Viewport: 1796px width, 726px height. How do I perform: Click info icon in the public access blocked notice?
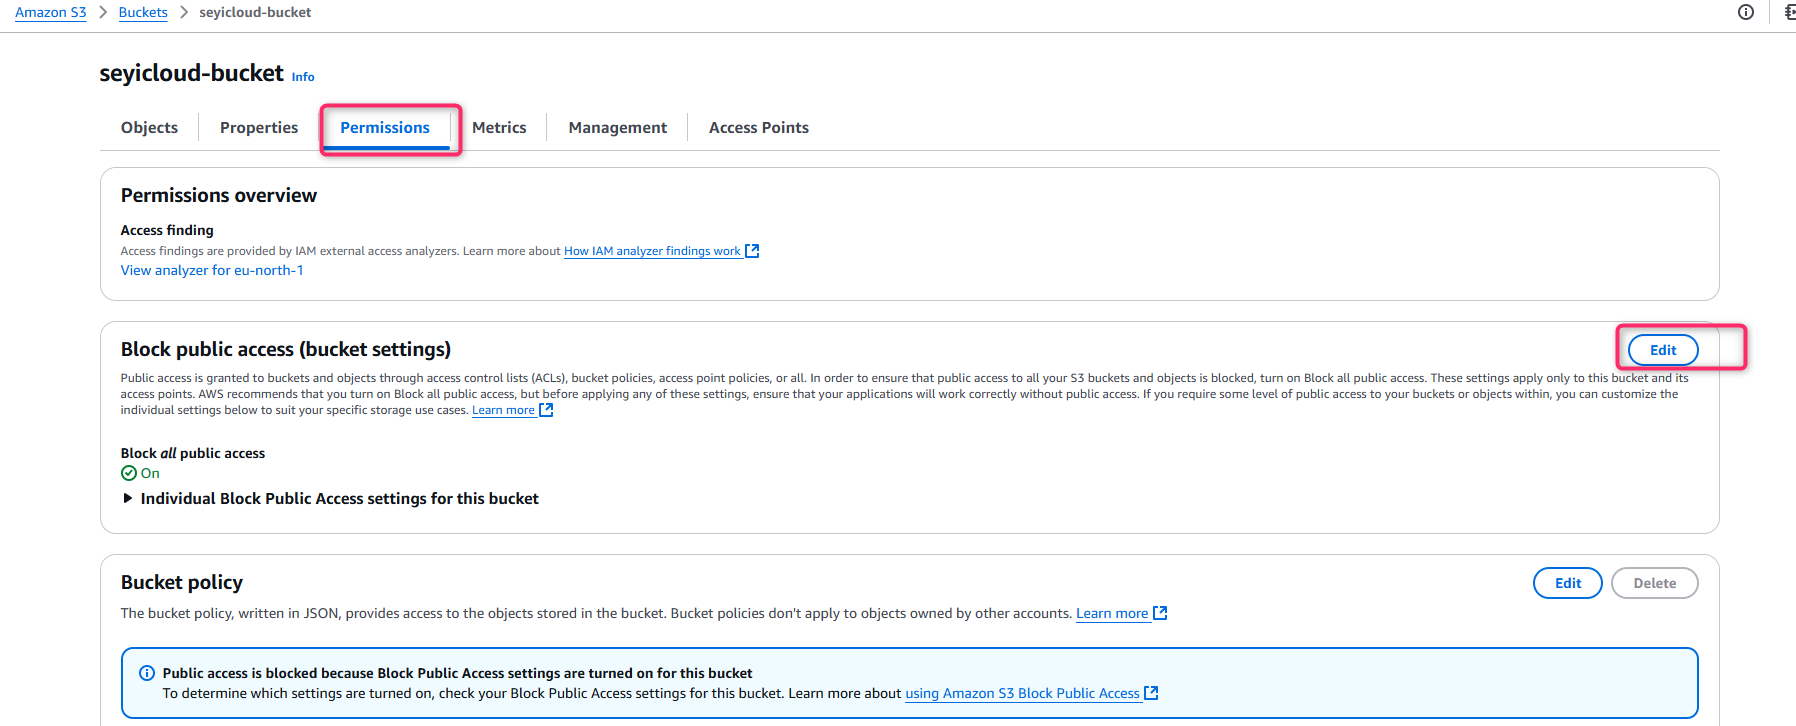[x=147, y=673]
